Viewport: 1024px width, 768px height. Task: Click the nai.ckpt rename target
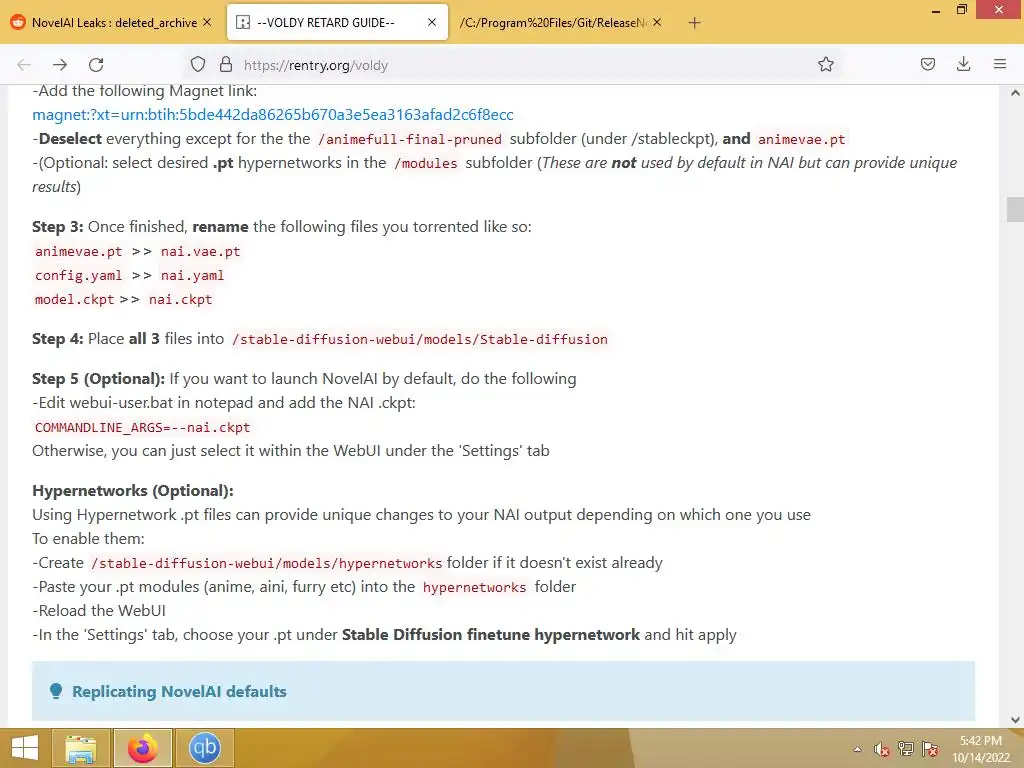(180, 300)
